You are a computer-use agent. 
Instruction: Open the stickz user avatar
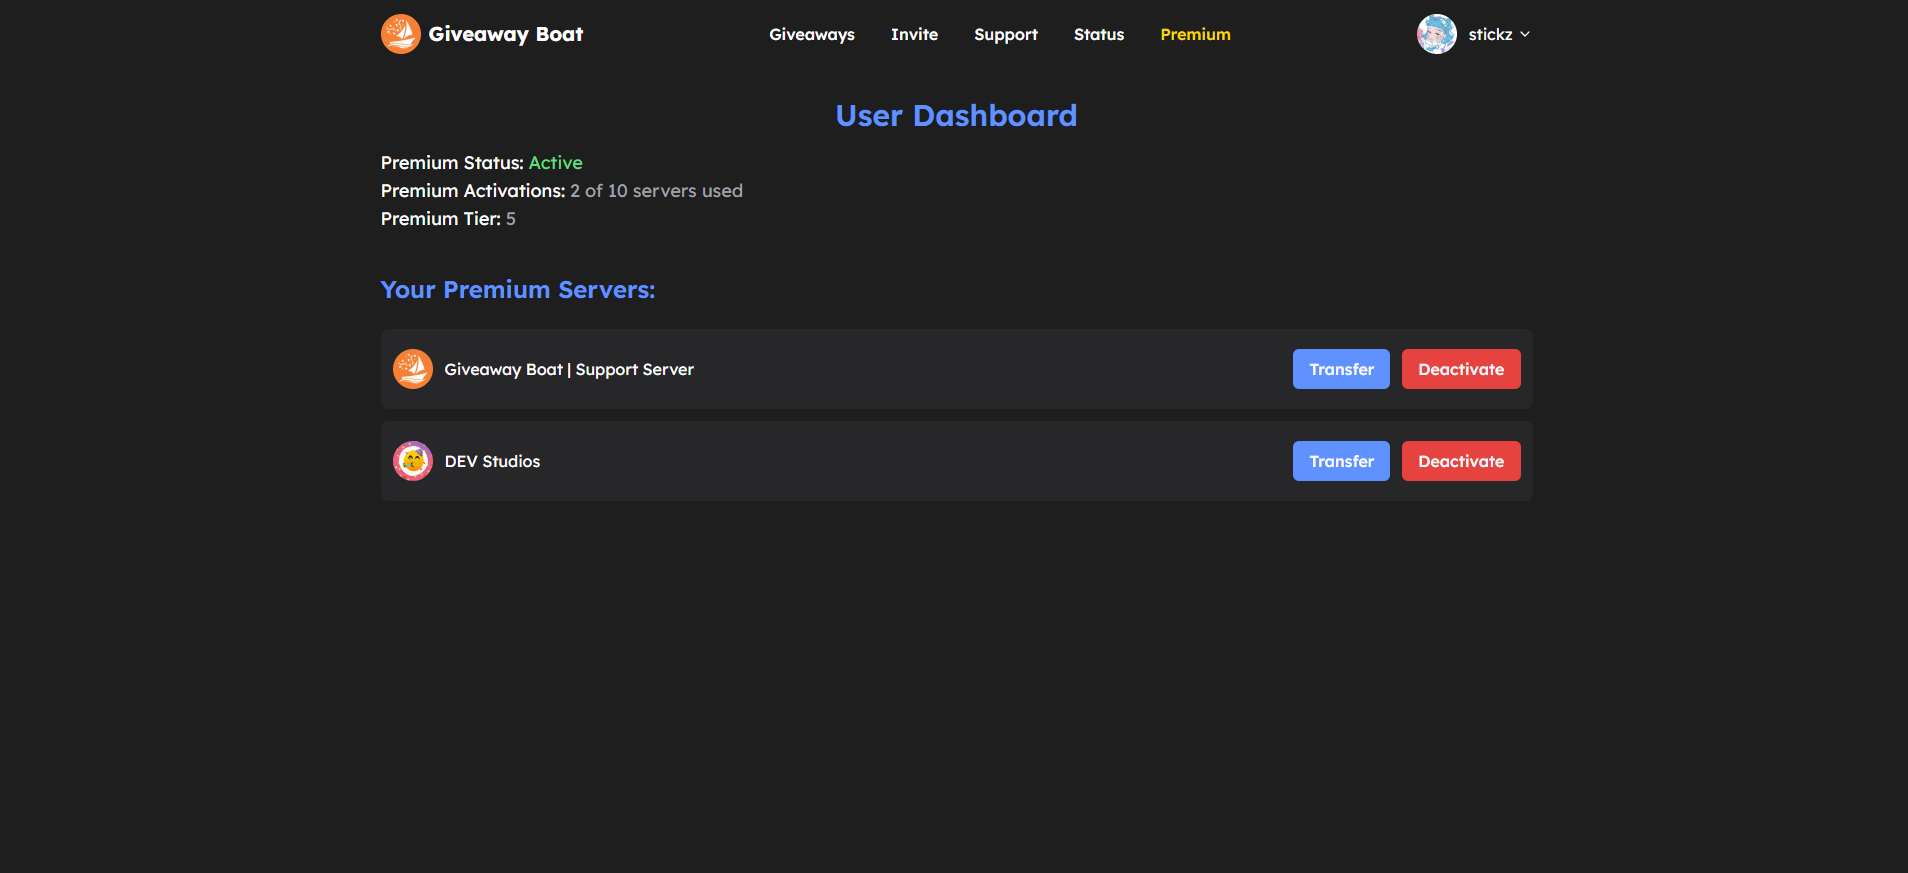pos(1436,34)
